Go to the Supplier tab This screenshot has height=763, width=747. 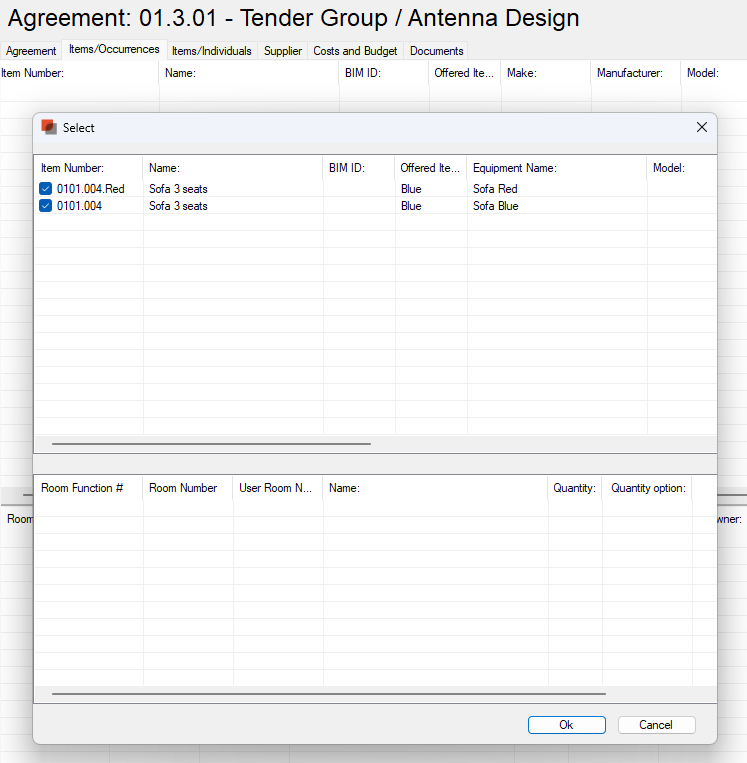[283, 51]
